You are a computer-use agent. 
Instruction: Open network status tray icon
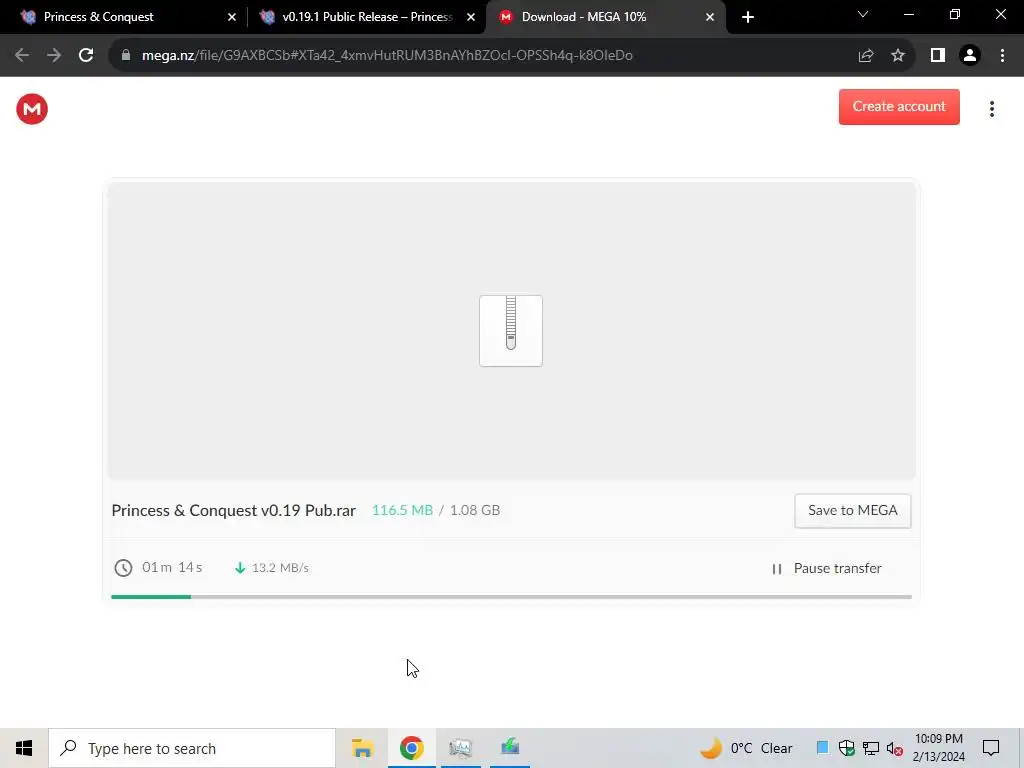(x=871, y=748)
